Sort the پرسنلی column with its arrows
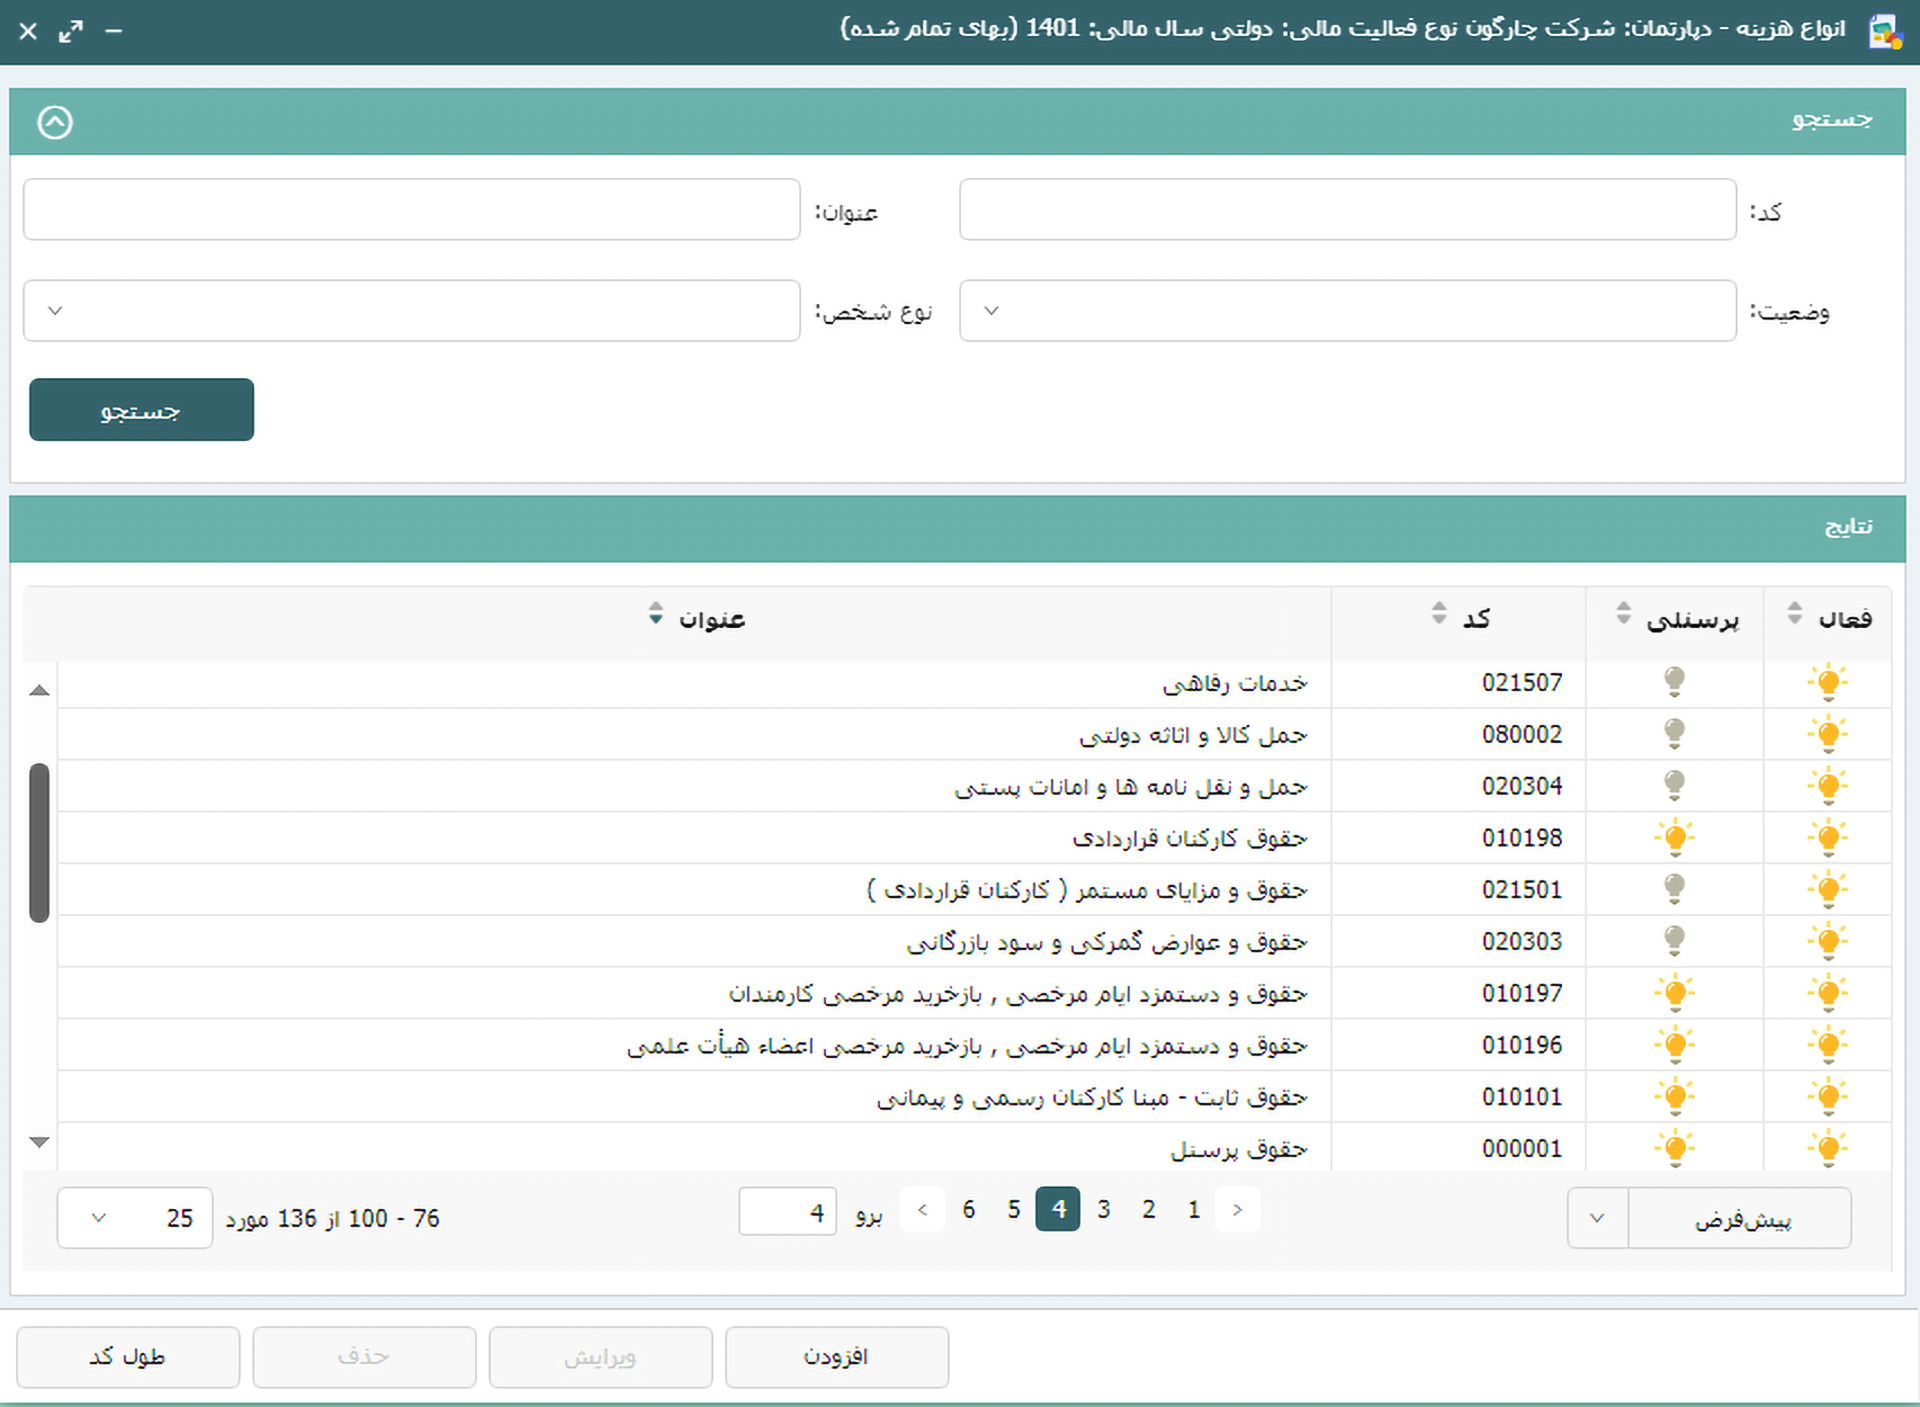The height and width of the screenshot is (1407, 1920). pos(1623,614)
